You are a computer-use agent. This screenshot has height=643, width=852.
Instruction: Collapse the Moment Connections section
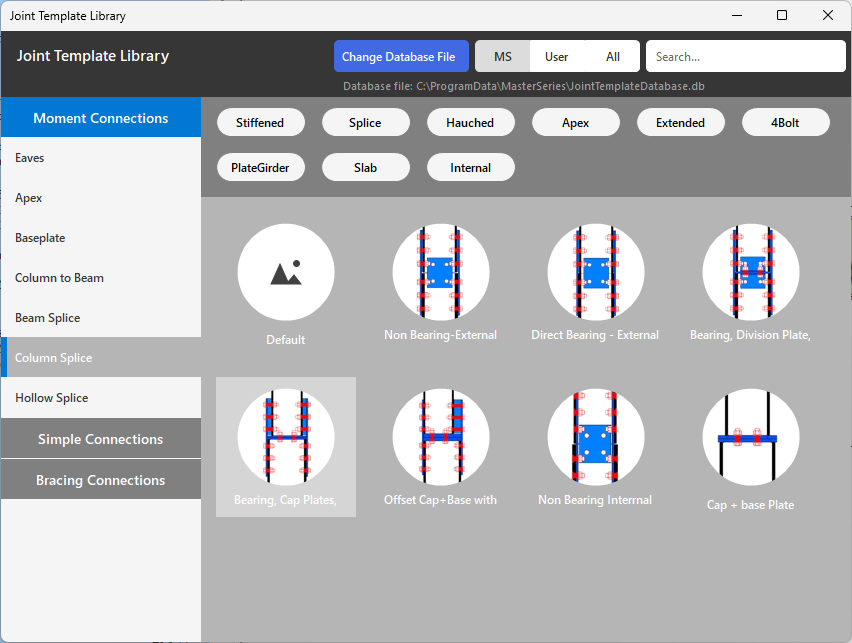pyautogui.click(x=100, y=118)
